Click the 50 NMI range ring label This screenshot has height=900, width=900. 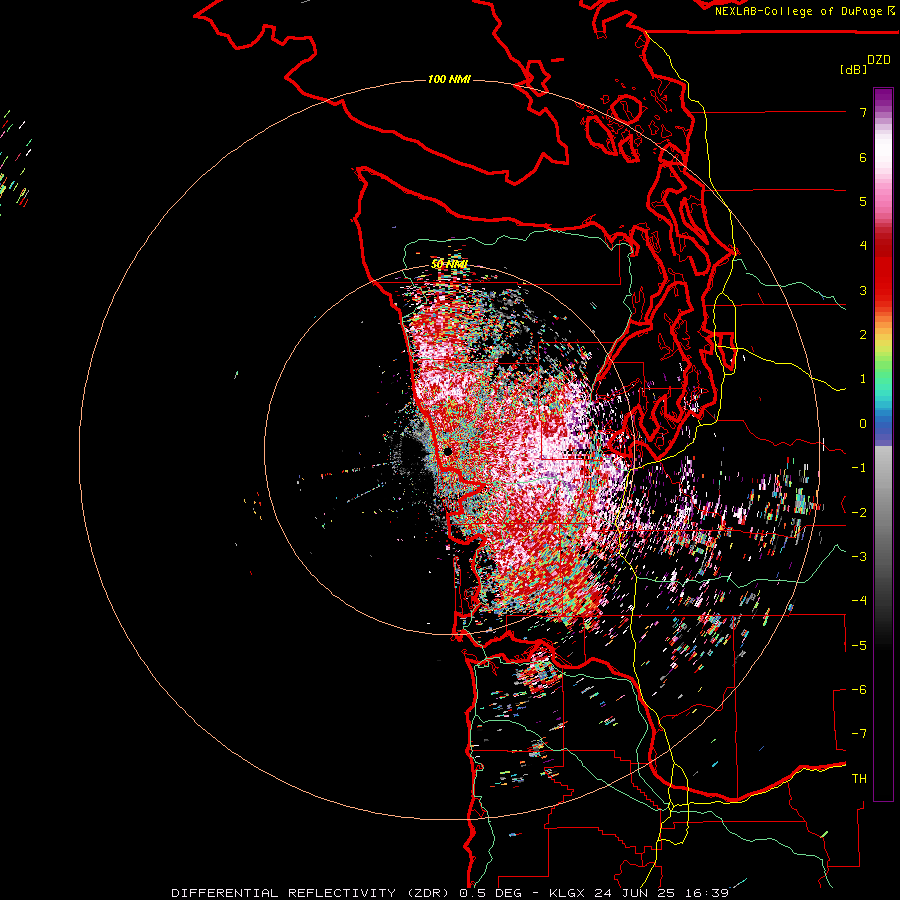point(449,264)
